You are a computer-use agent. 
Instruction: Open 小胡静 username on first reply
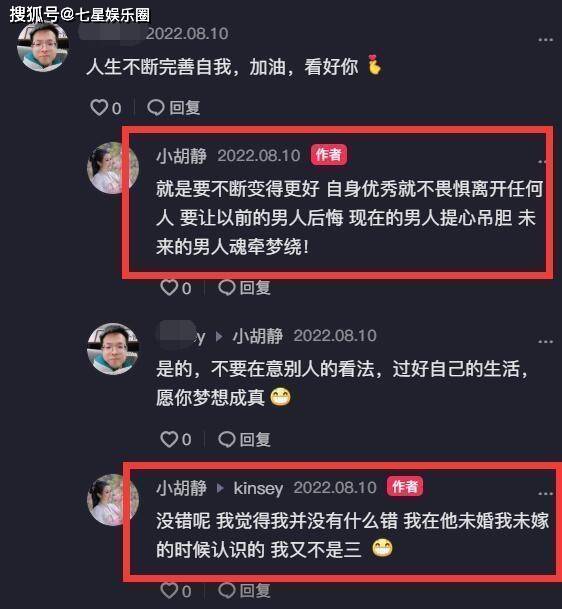tap(181, 156)
